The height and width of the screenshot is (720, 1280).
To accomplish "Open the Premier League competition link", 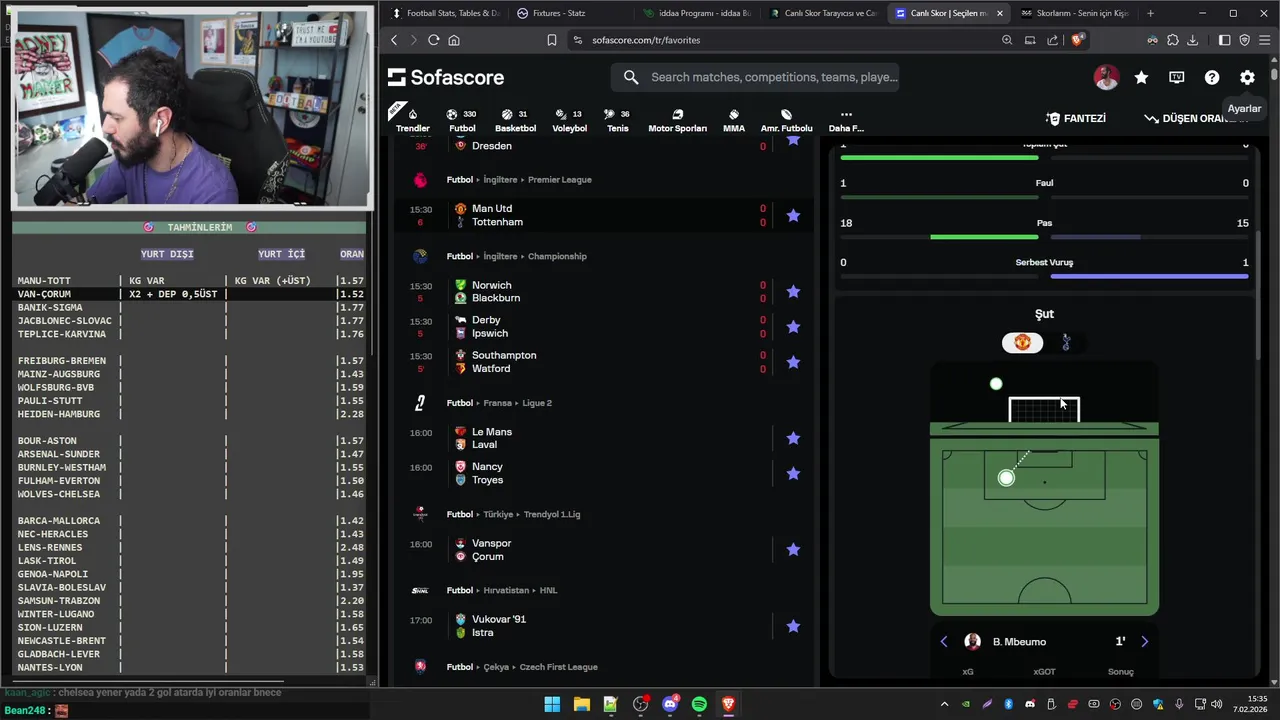I will tap(559, 180).
